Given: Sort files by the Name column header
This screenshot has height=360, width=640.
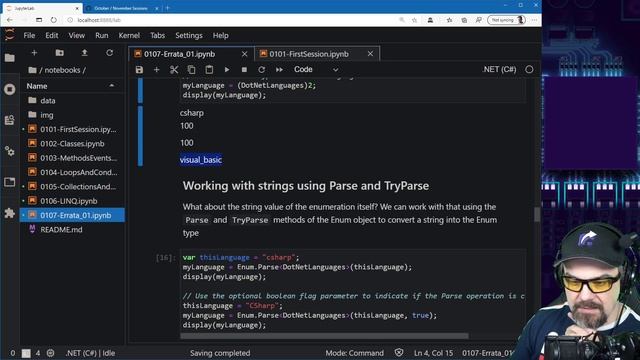Looking at the screenshot, I should click(71, 86).
